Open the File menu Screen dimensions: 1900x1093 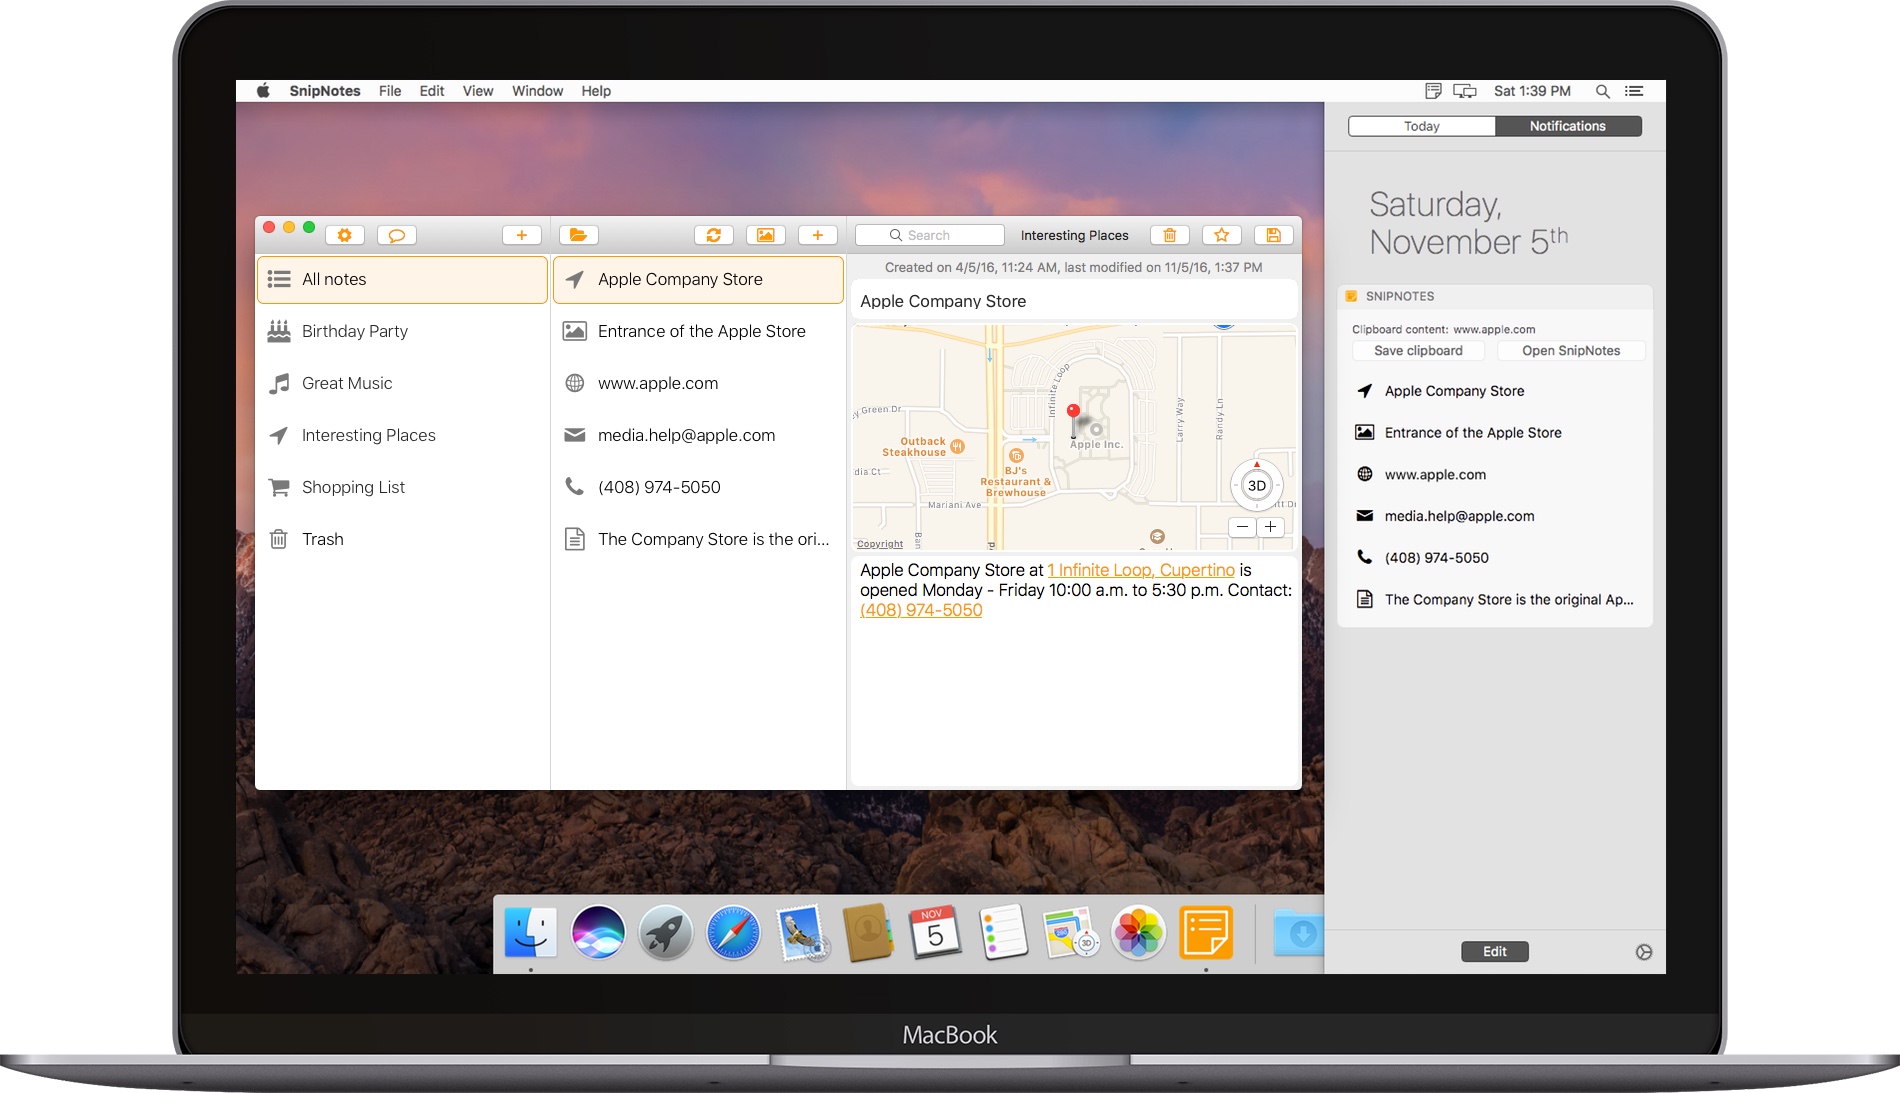[390, 91]
